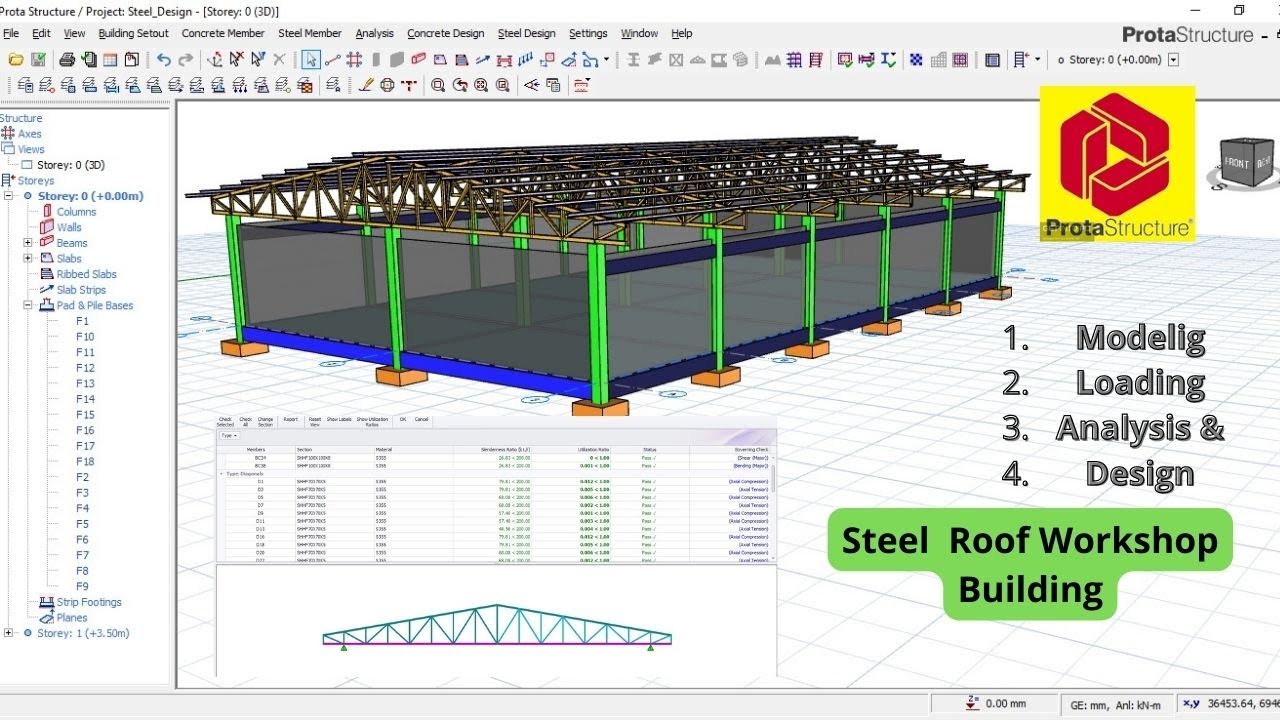Screen dimensions: 1280x720
Task: Select the Walls tree item
Action: (x=69, y=227)
